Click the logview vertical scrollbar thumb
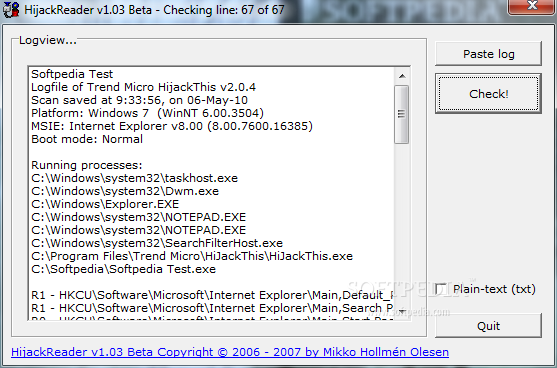Image resolution: width=557 pixels, height=368 pixels. [402, 114]
